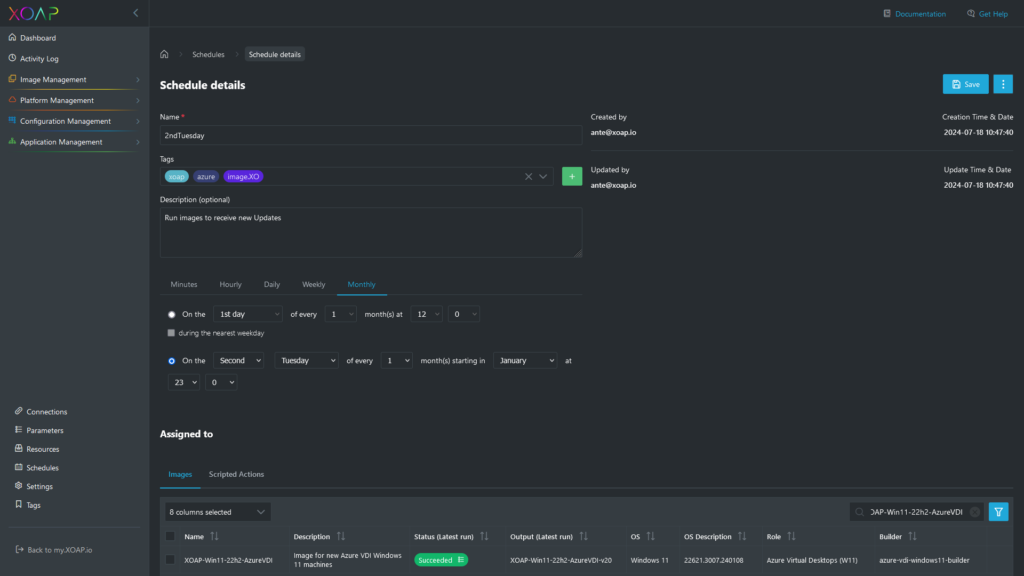Open the tags dropdown arrow
The image size is (1024, 576).
tap(543, 177)
